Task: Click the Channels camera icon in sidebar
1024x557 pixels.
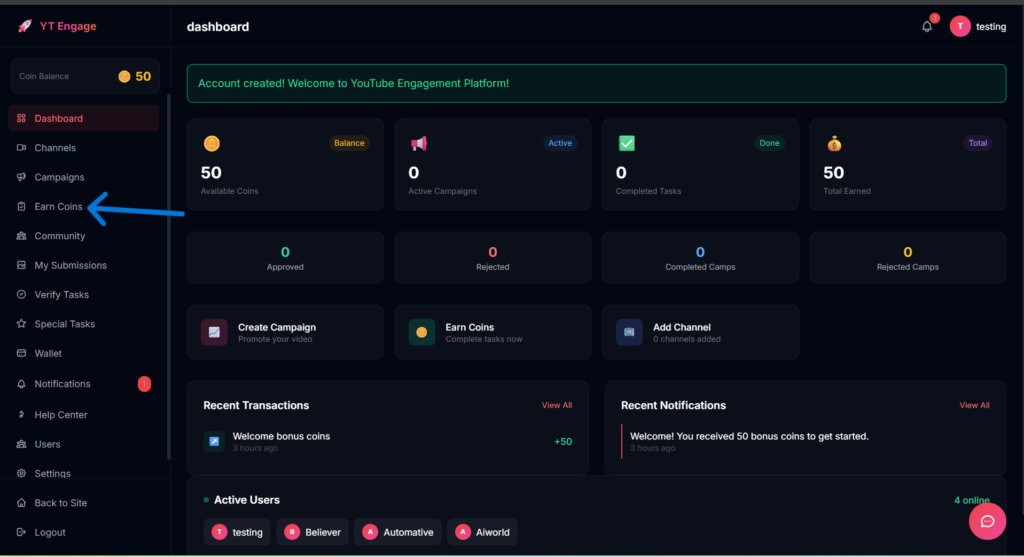Action: [x=22, y=148]
